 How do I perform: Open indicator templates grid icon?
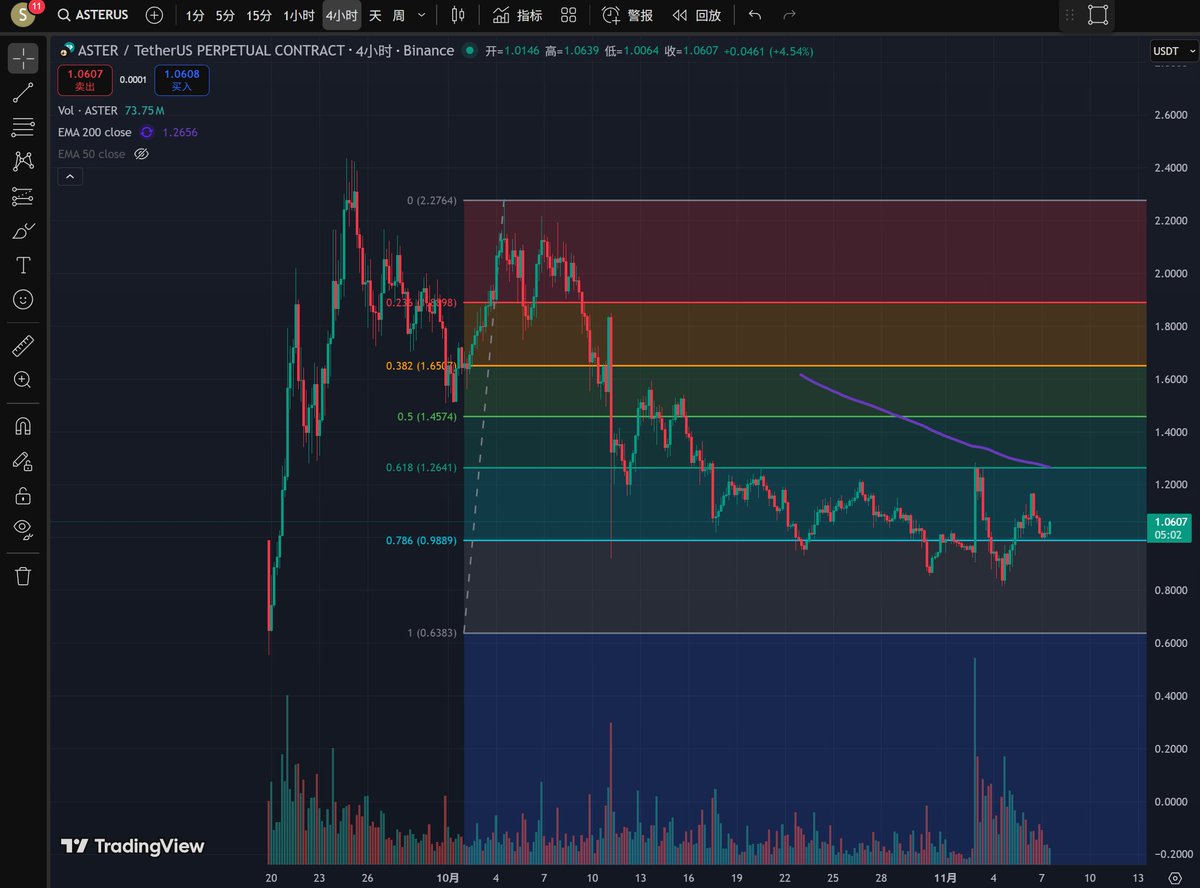568,15
